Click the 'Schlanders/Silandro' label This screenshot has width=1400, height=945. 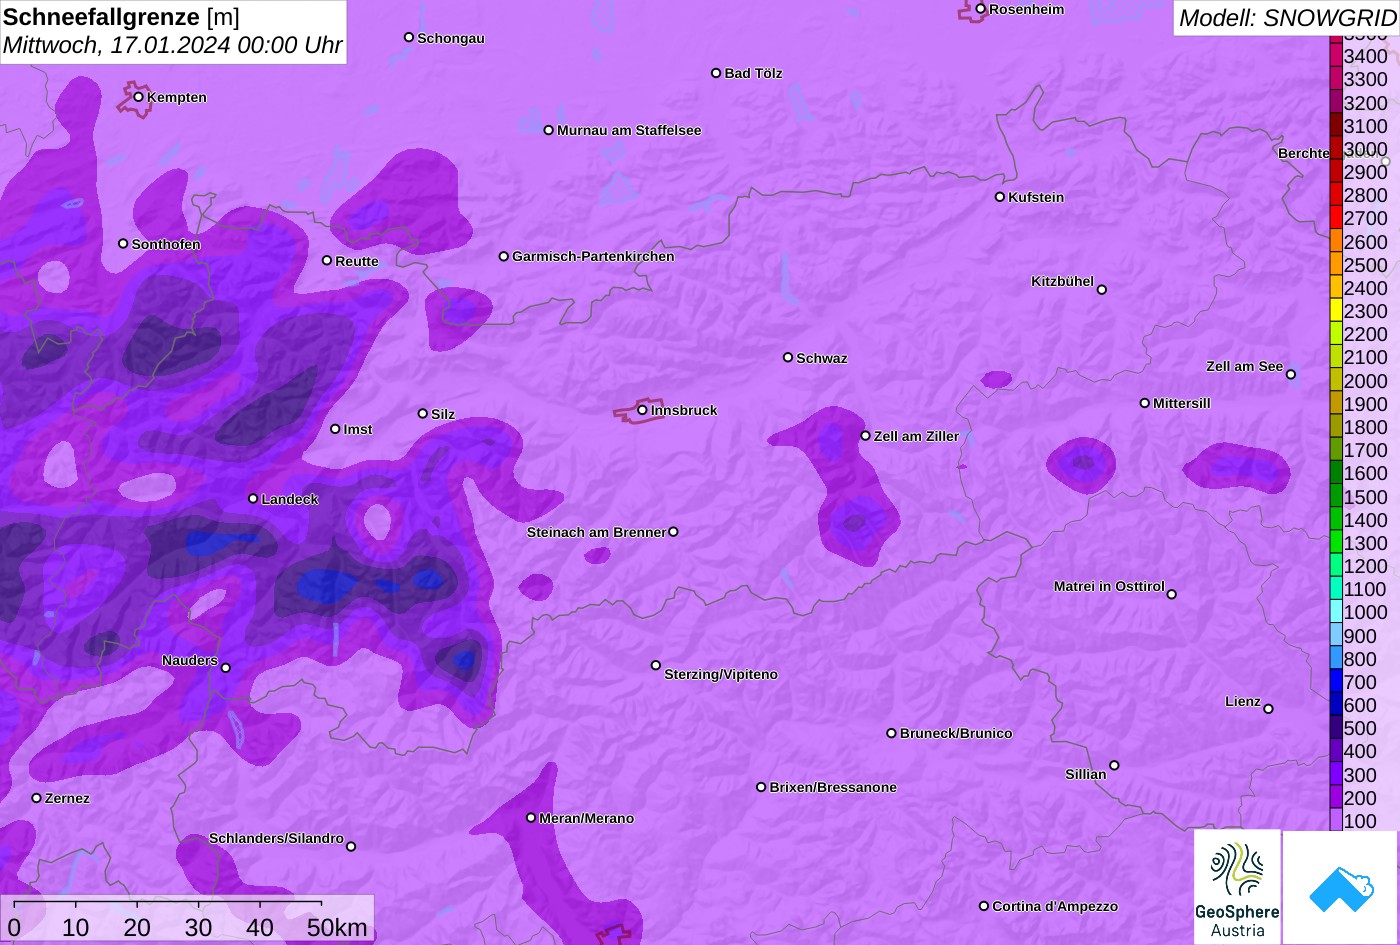tap(276, 838)
